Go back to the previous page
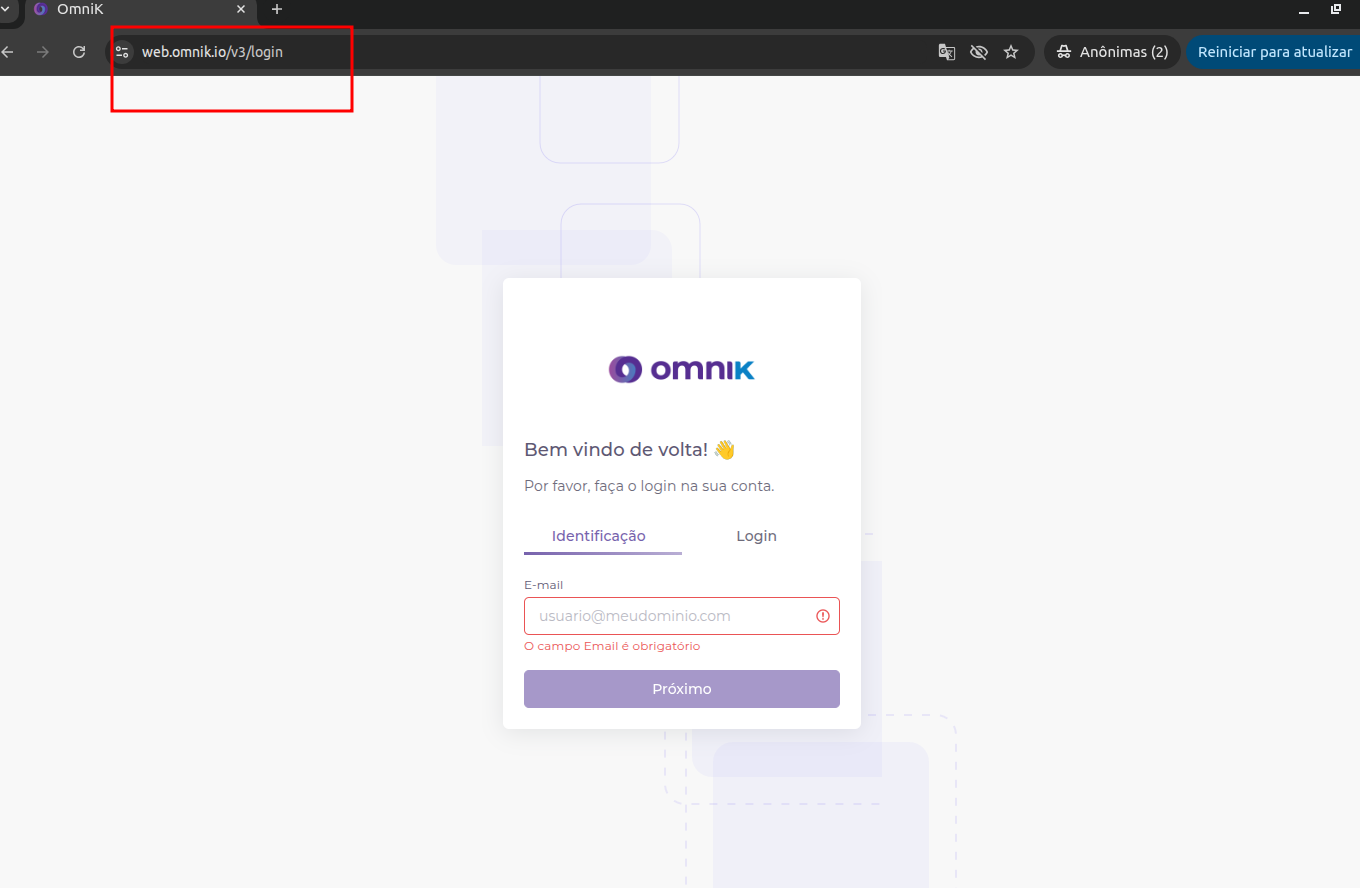 (8, 52)
